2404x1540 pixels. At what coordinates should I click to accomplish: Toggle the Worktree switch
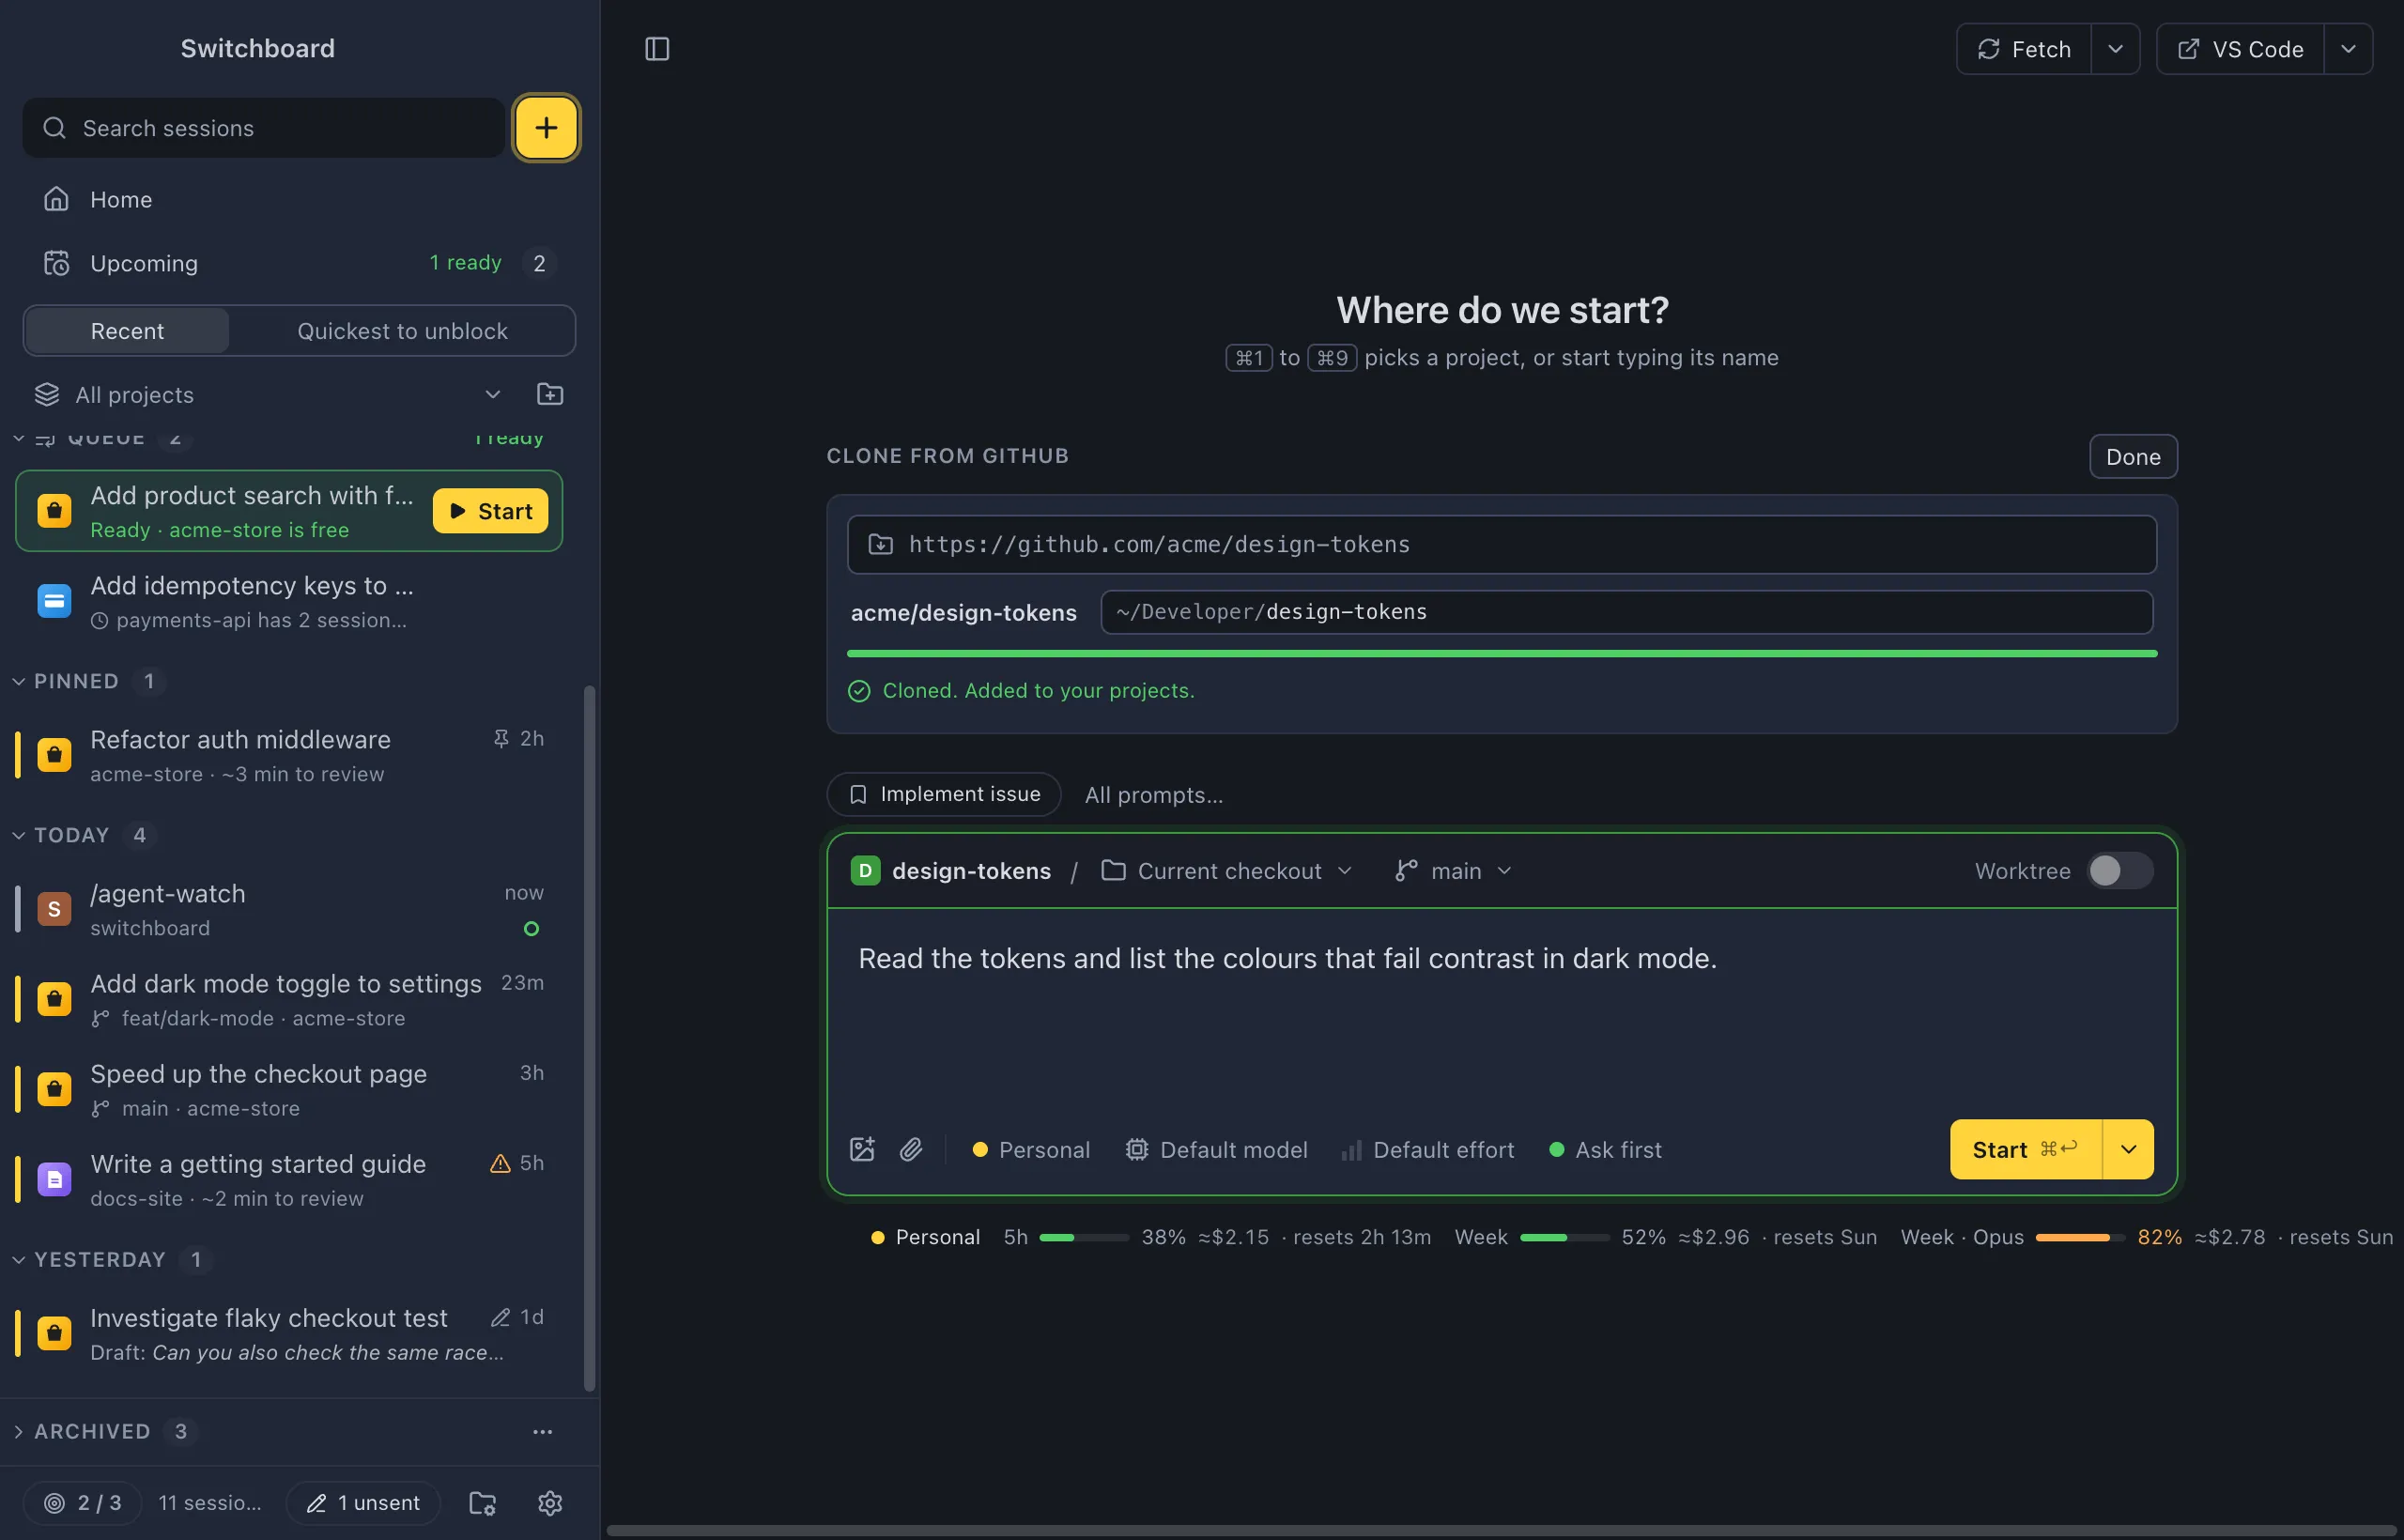[2120, 871]
